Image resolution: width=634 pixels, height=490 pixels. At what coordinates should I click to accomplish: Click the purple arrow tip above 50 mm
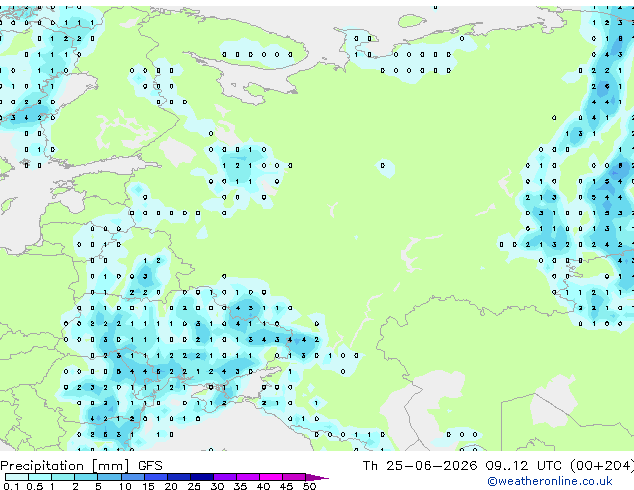pos(317,477)
